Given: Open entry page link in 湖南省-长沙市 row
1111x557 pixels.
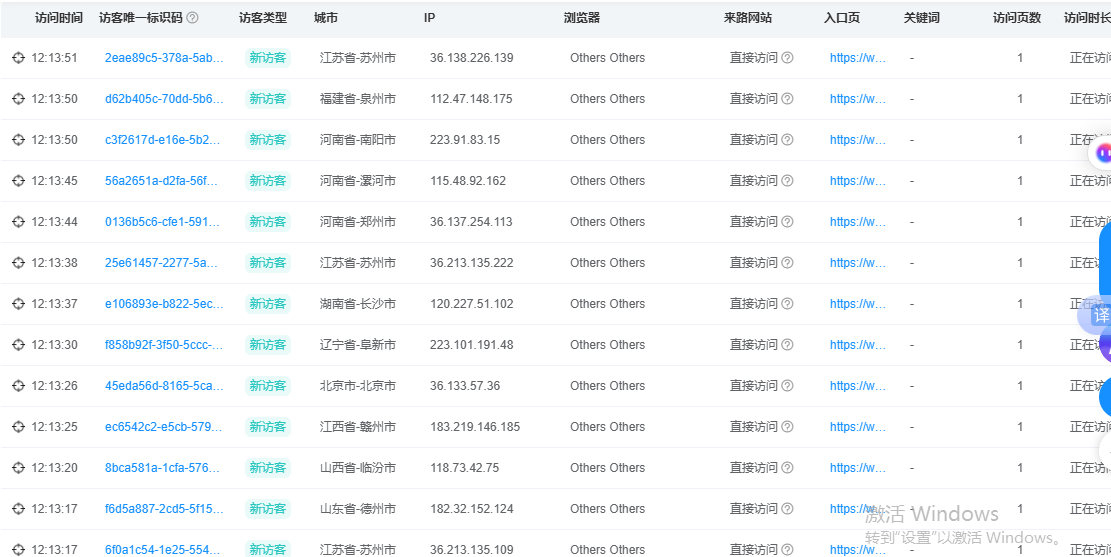Looking at the screenshot, I should click(858, 304).
